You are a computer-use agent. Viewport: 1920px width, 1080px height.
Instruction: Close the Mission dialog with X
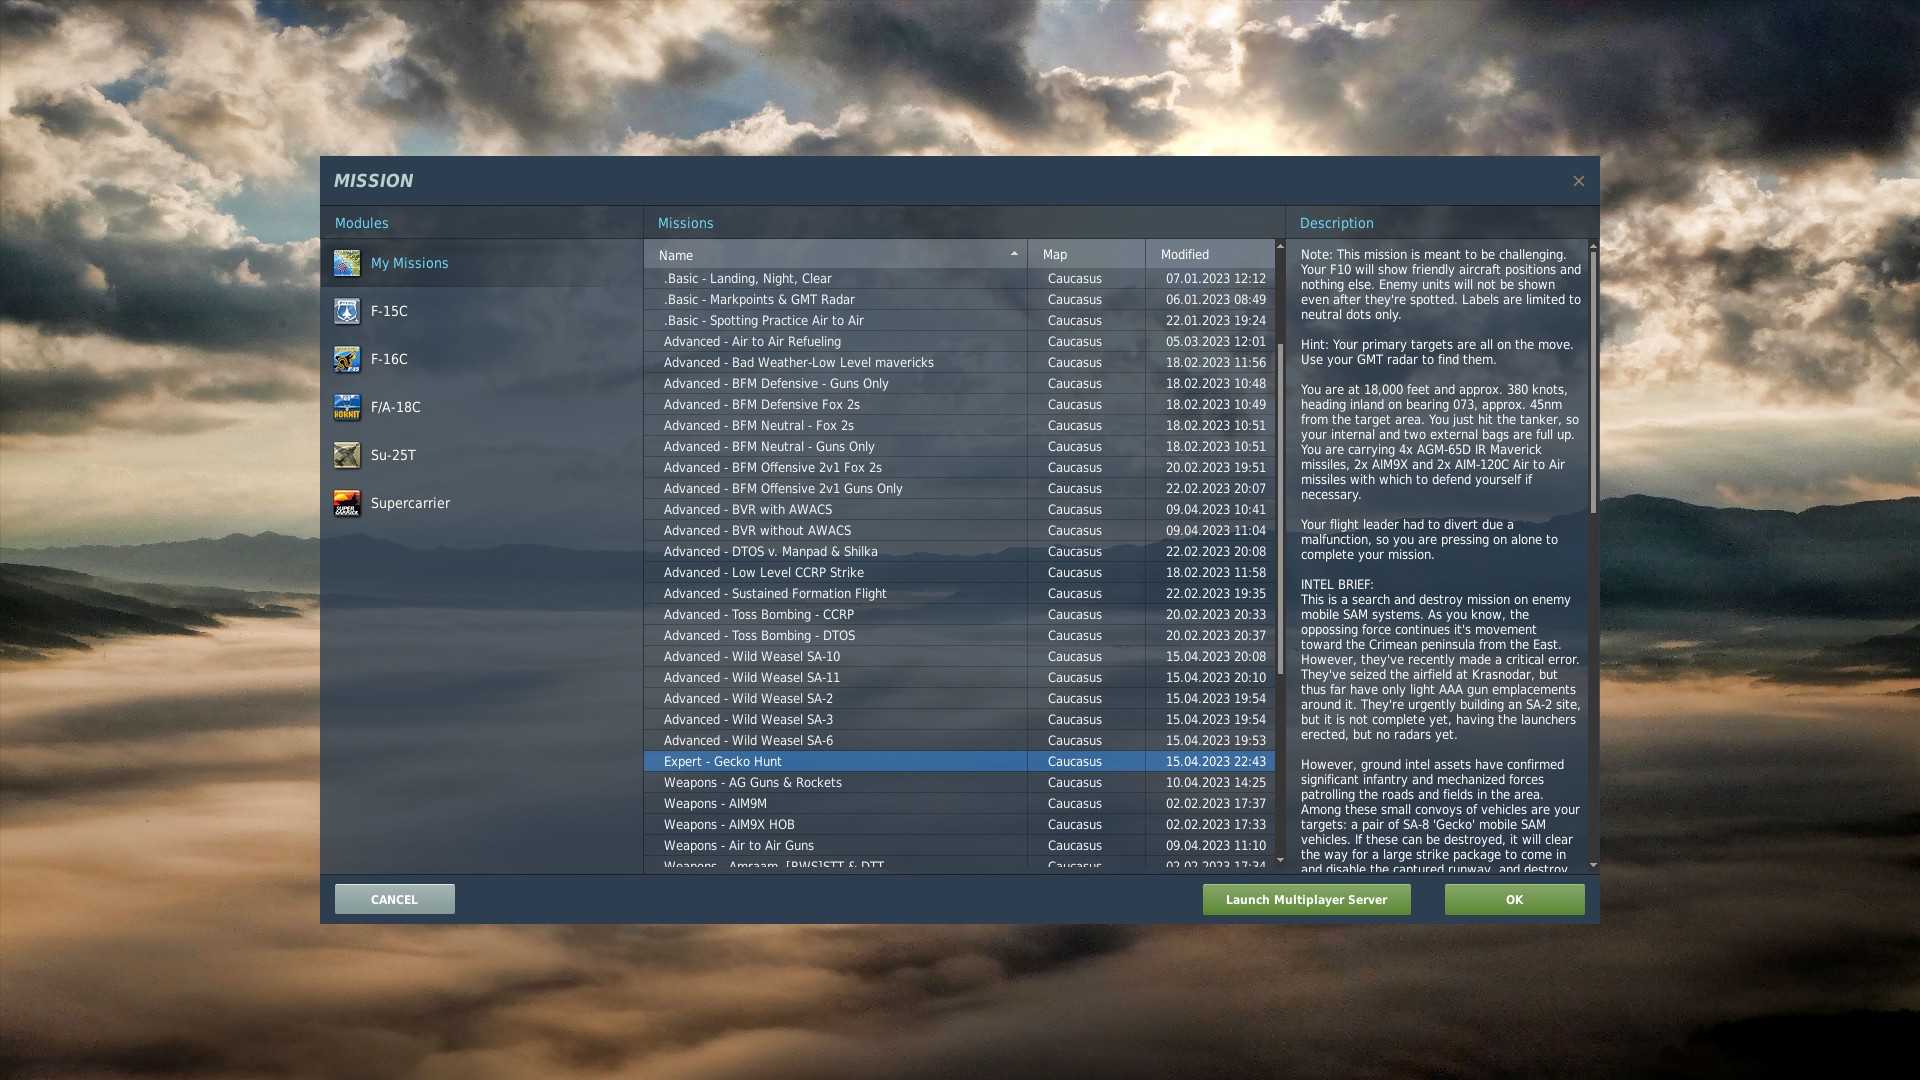point(1578,181)
